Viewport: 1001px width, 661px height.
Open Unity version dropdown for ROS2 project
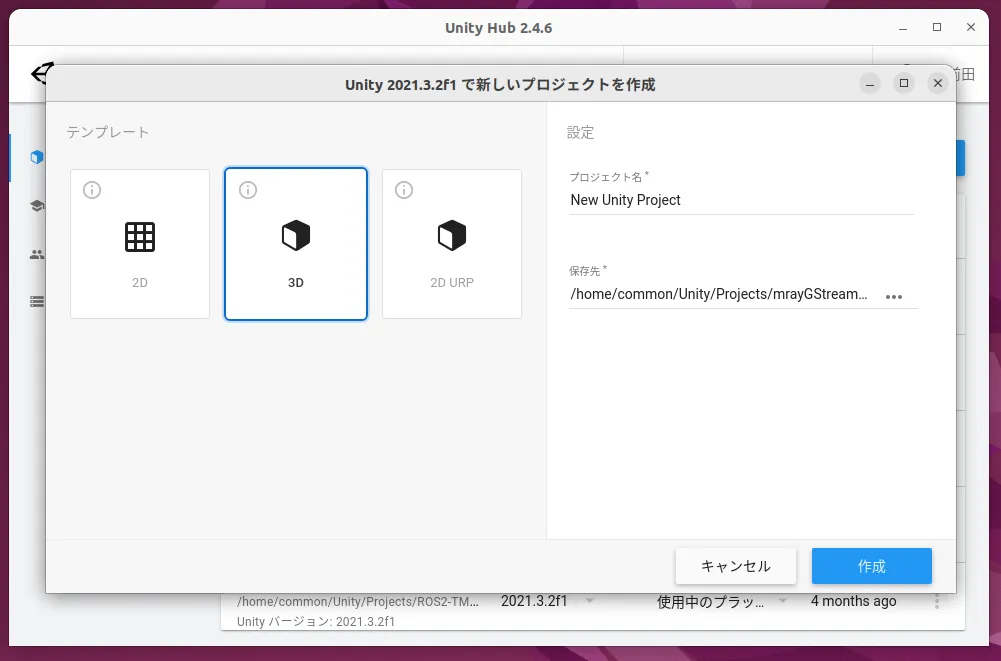click(590, 601)
